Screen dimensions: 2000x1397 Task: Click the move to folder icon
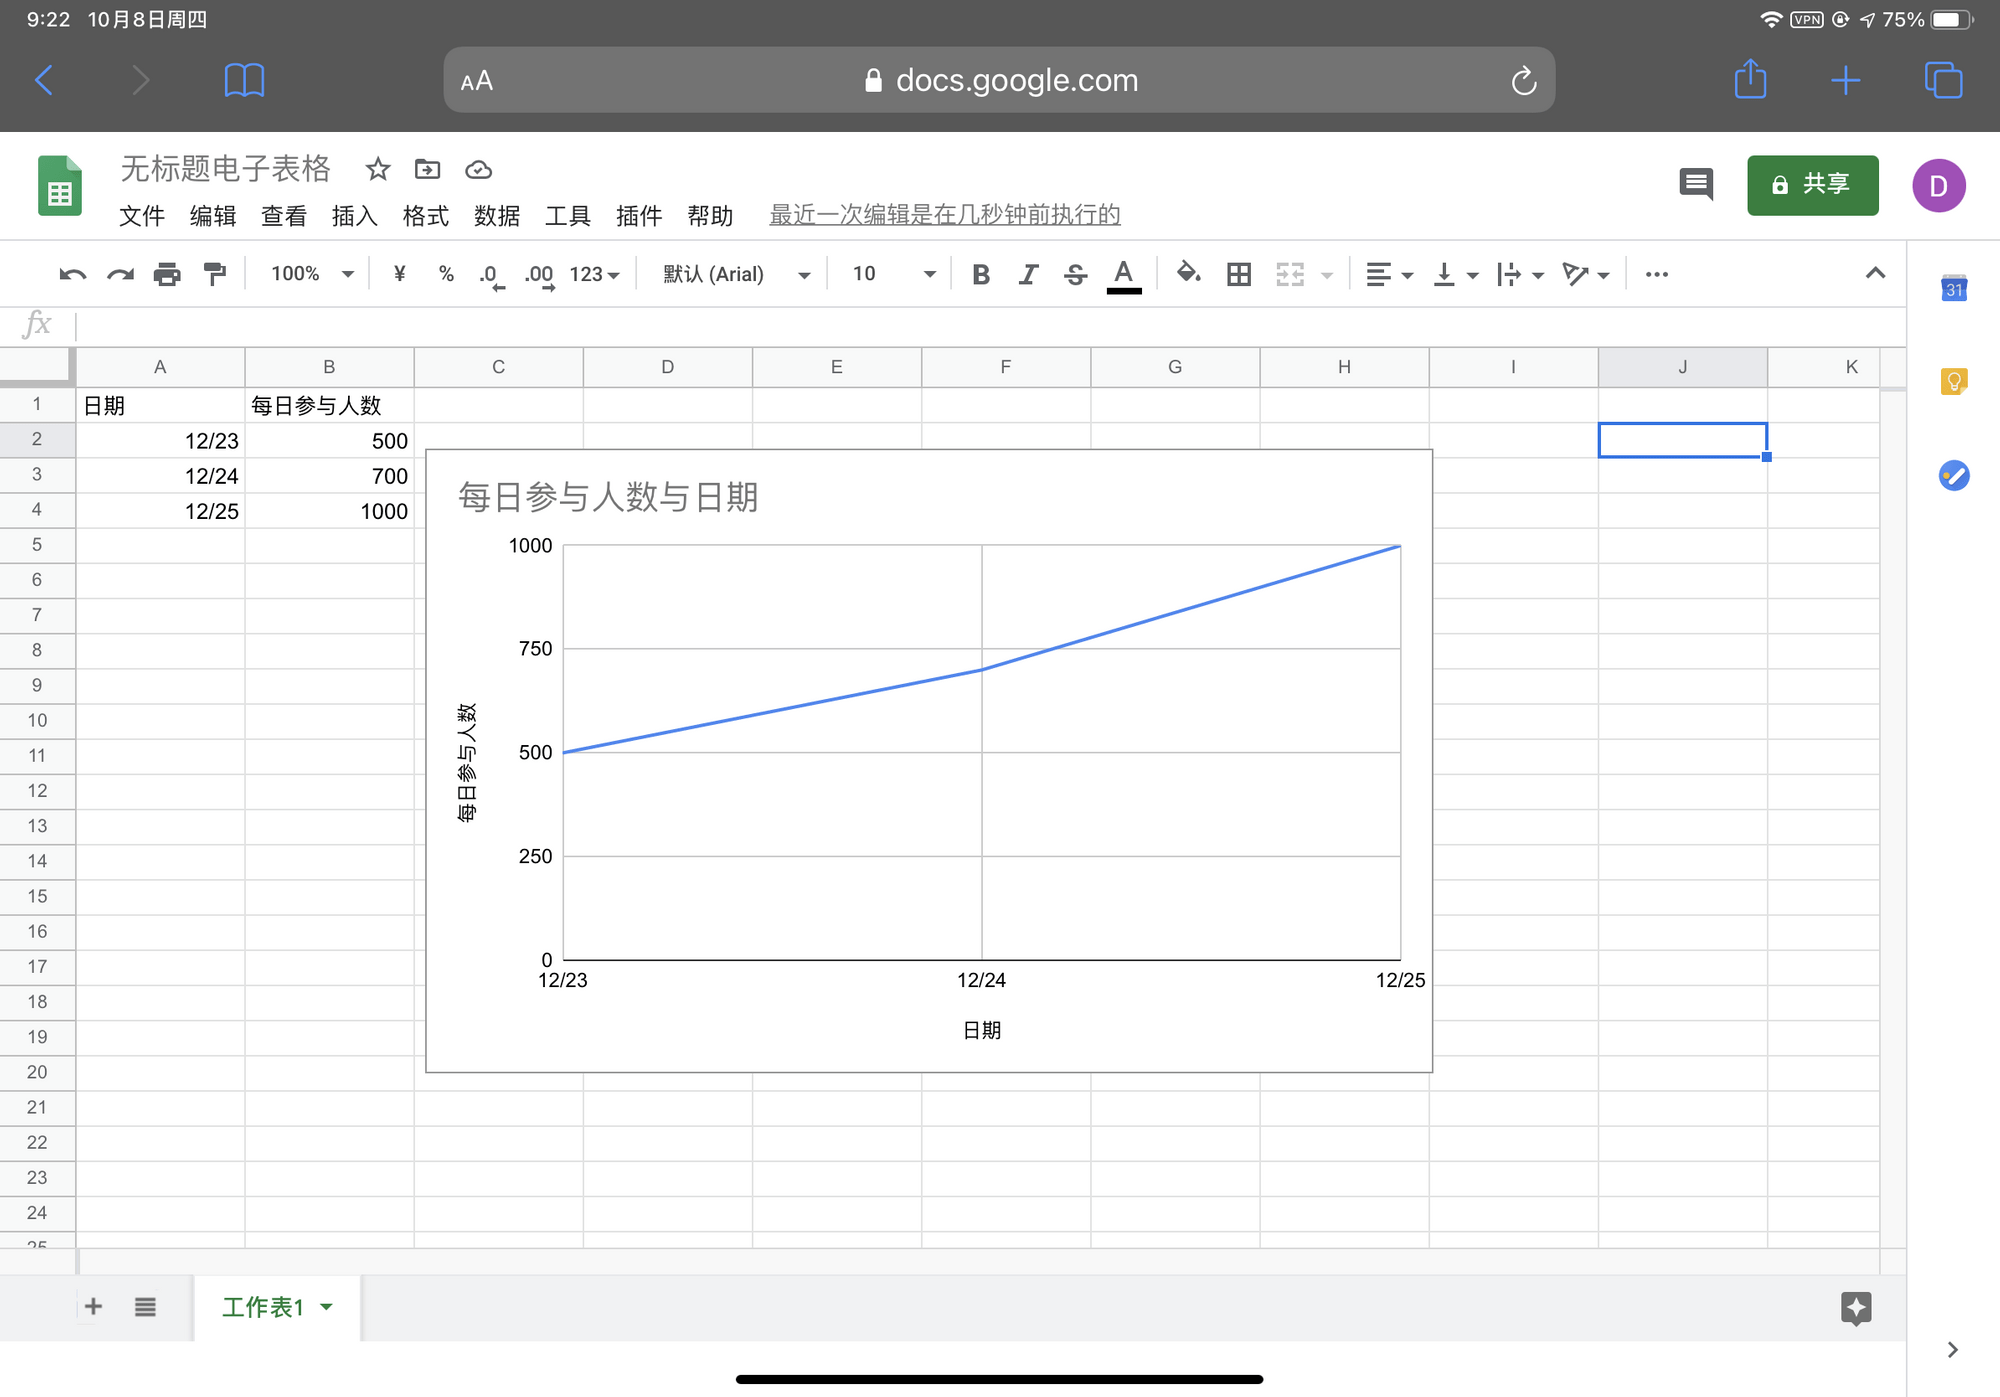click(x=427, y=169)
